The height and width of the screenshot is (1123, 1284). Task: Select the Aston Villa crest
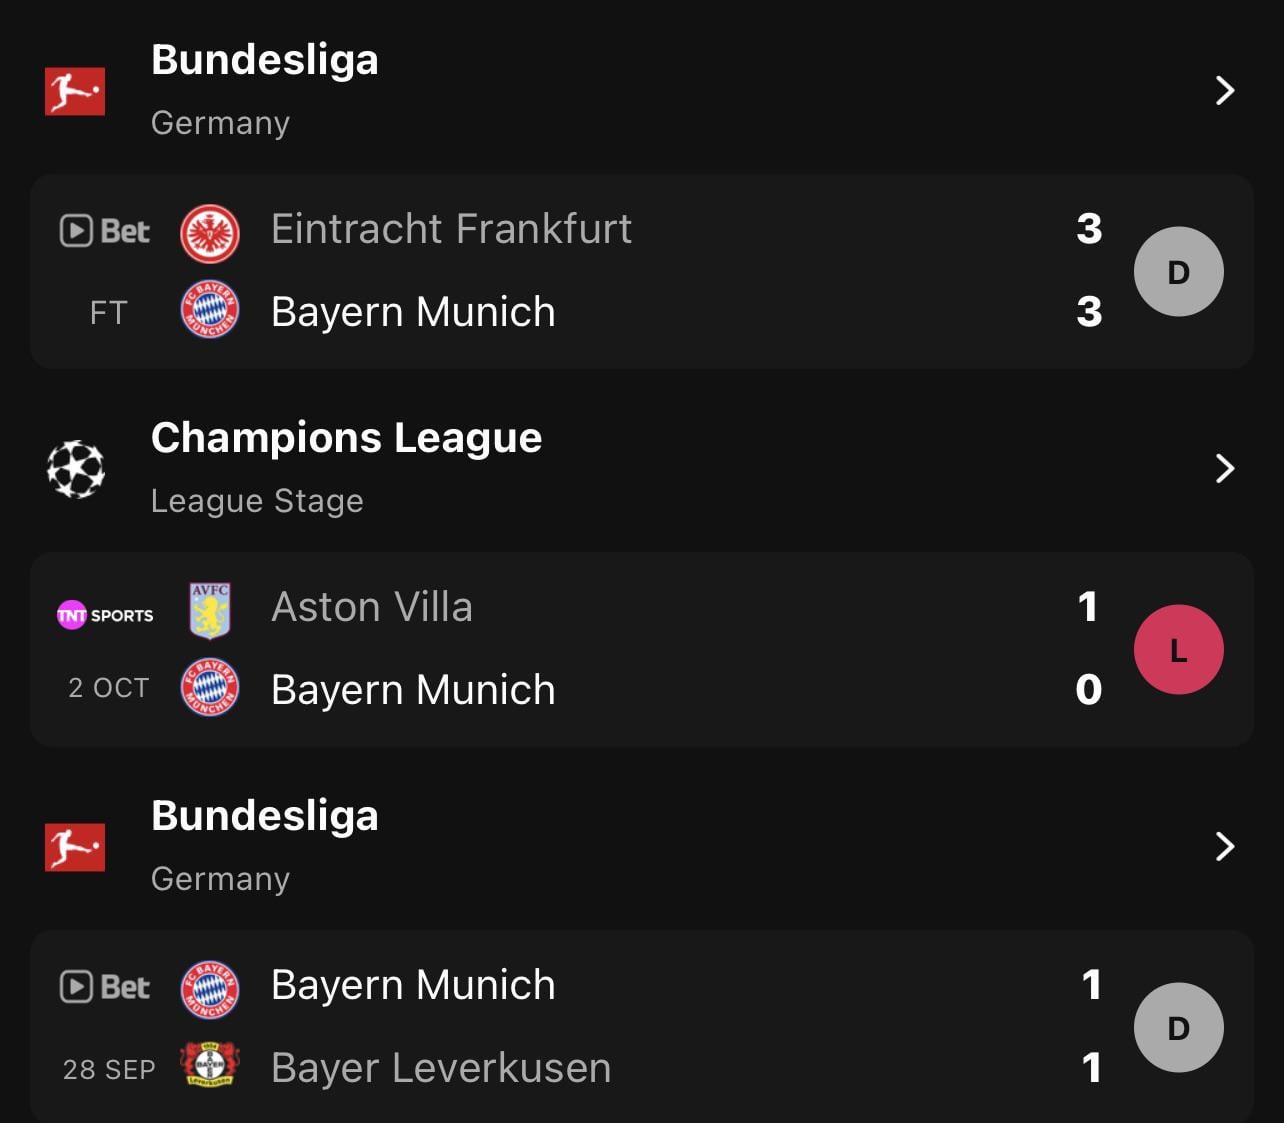(x=210, y=610)
